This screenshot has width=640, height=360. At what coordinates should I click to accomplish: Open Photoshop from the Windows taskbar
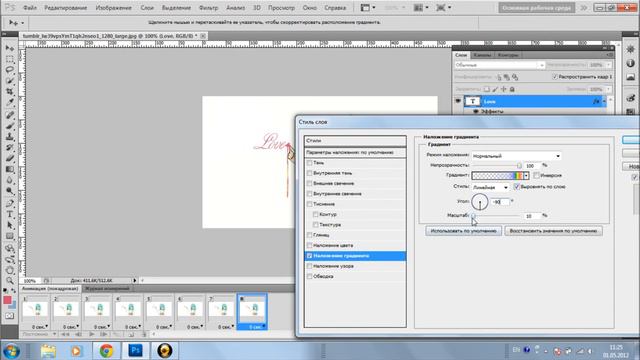point(135,351)
